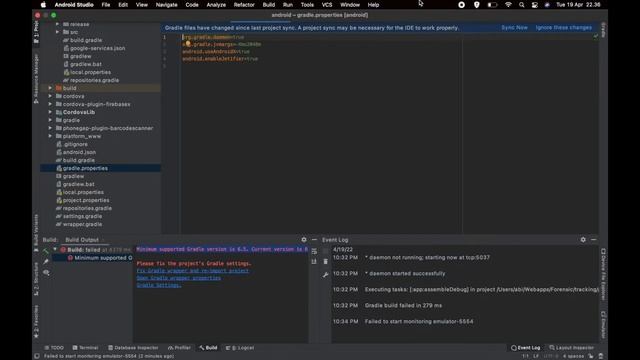Select the Build Output tab
Screen dimensions: 640x360
point(82,240)
